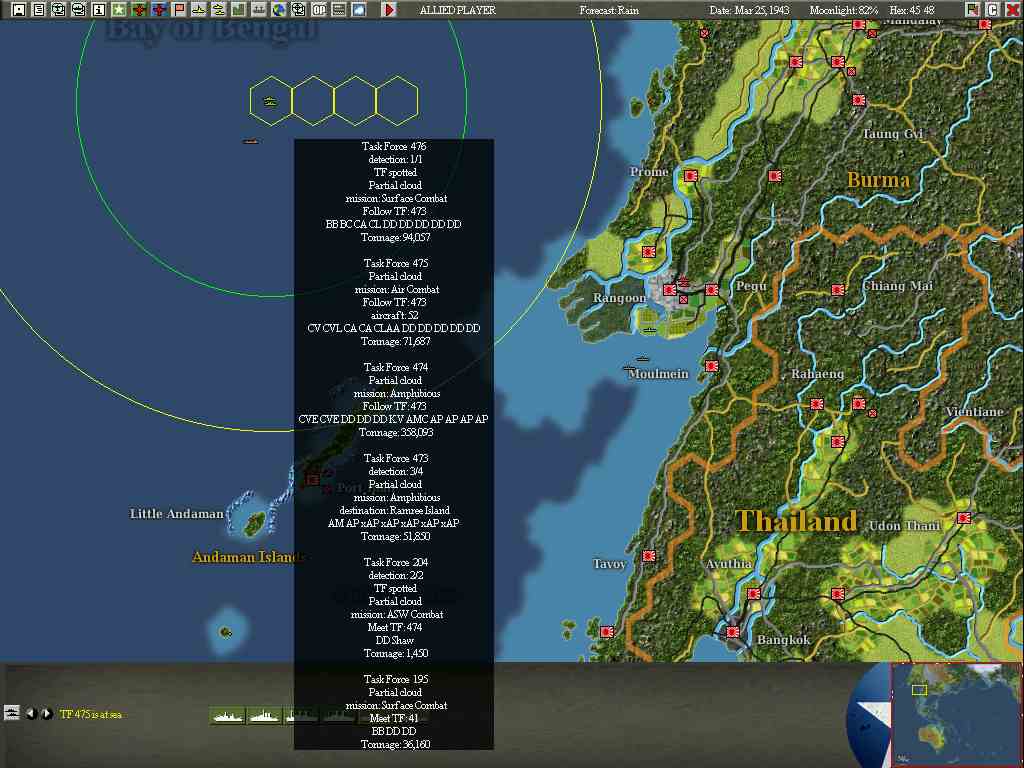The height and width of the screenshot is (768, 1024).
Task: Click 'DD Shaw' ship name text
Action: [x=394, y=640]
